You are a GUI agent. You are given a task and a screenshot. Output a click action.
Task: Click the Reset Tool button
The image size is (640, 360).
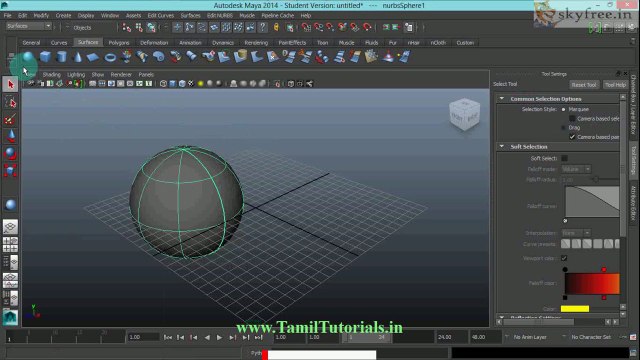click(x=584, y=85)
